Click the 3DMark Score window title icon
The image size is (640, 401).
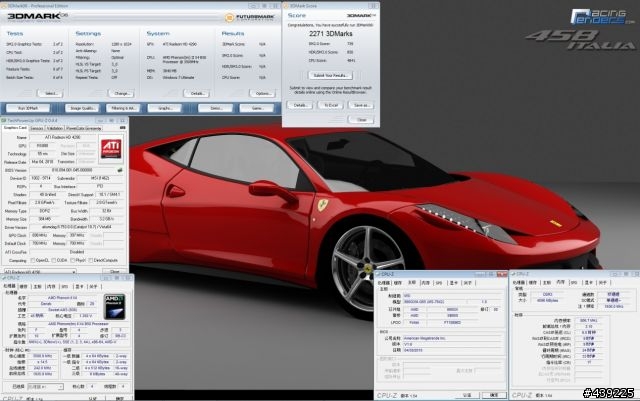(286, 6)
